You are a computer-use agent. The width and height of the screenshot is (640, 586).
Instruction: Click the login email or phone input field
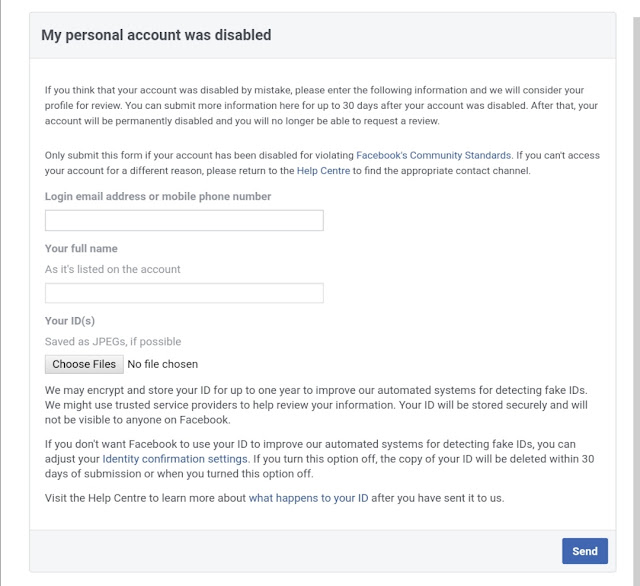click(x=184, y=221)
